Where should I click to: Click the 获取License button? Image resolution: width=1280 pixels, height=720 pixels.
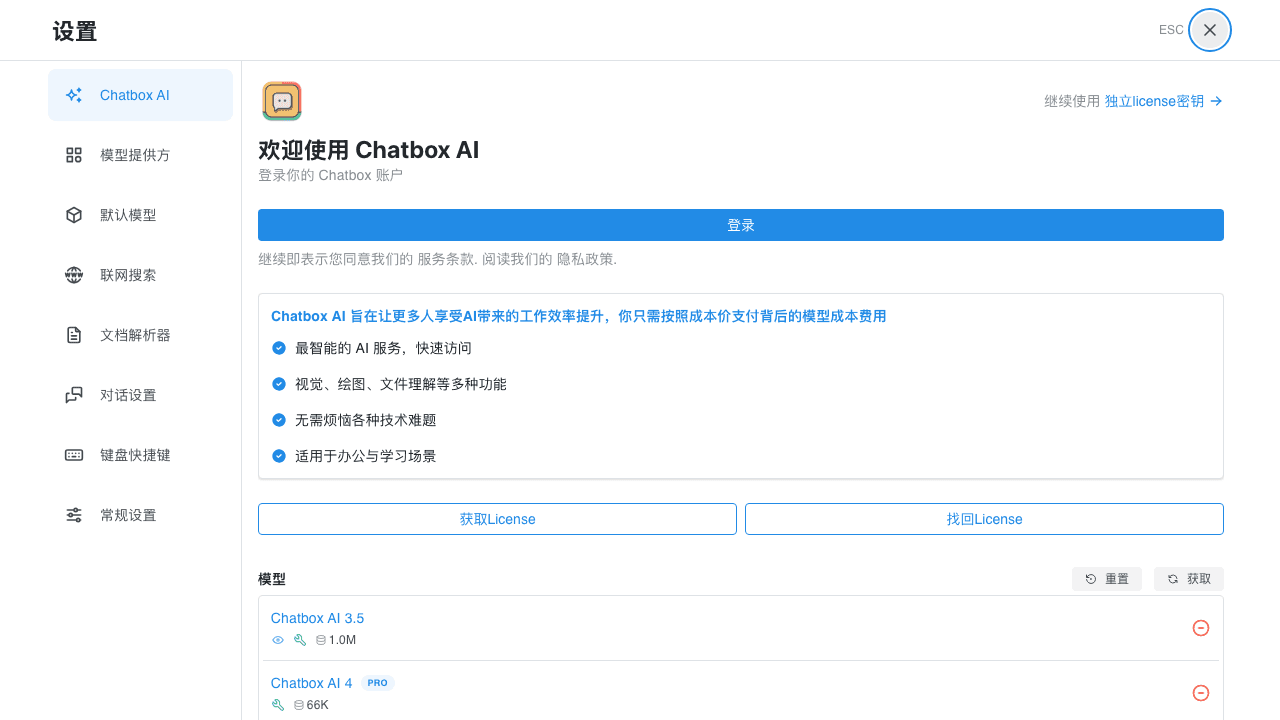tap(497, 518)
